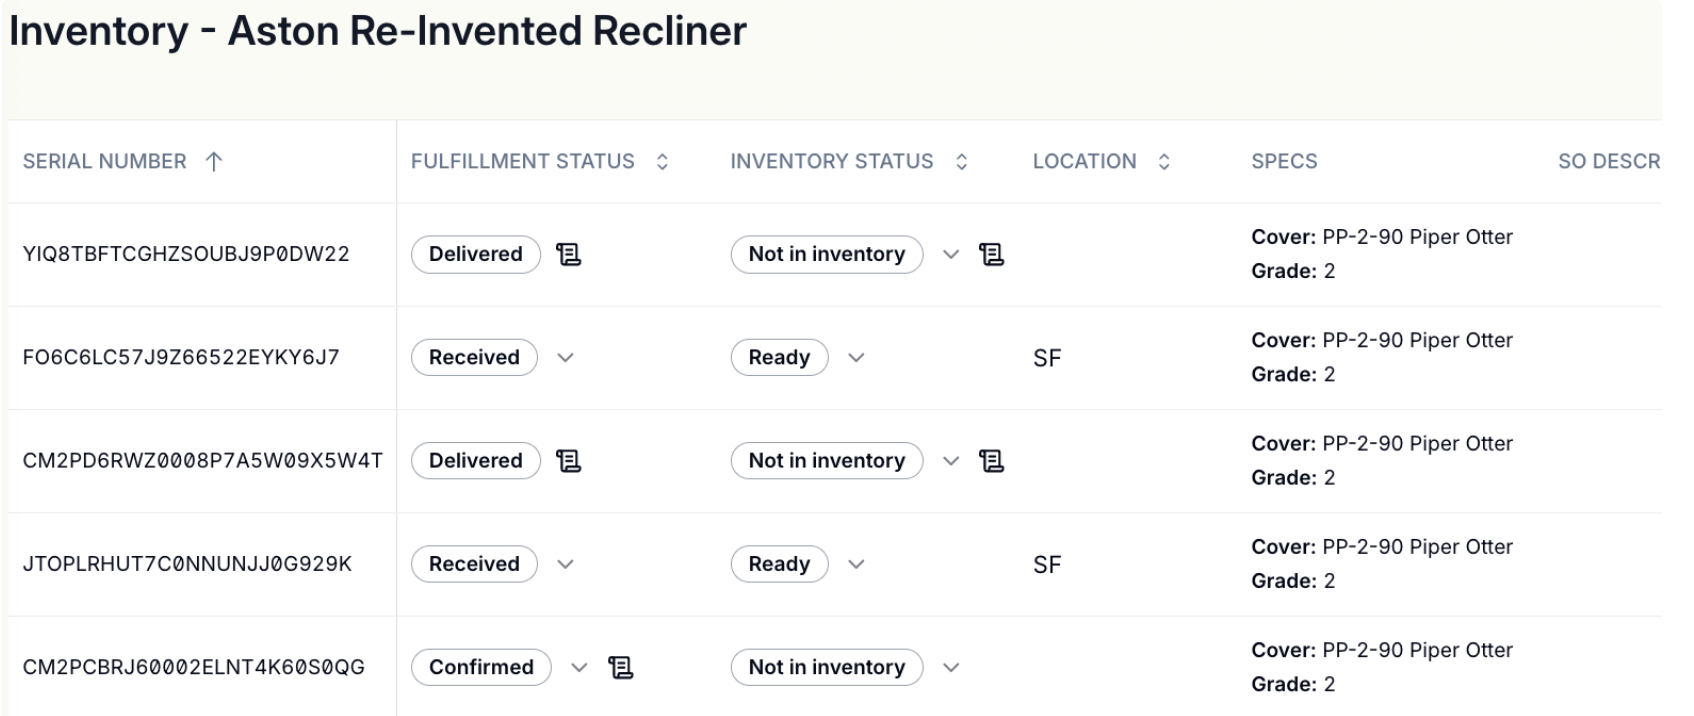Click Not in inventory badge for CM2PD6RWZ0008P7A5W09X5W4T
Screen dimensions: 1694x716
pos(826,461)
